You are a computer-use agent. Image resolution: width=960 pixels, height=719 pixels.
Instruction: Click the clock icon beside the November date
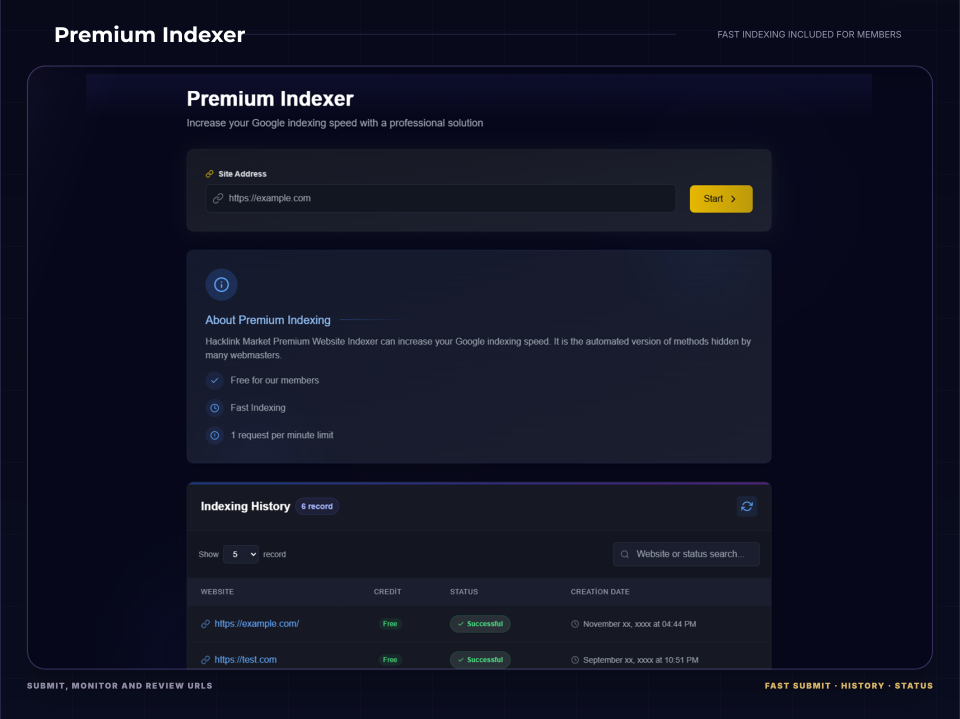point(575,624)
